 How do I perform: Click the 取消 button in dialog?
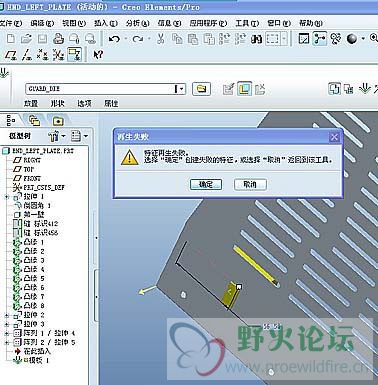[250, 184]
